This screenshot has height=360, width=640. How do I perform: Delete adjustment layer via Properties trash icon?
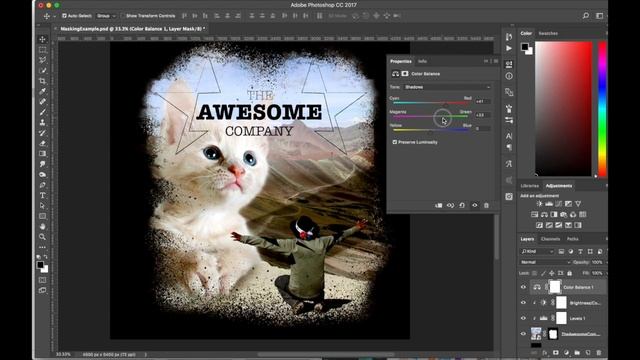click(x=486, y=205)
